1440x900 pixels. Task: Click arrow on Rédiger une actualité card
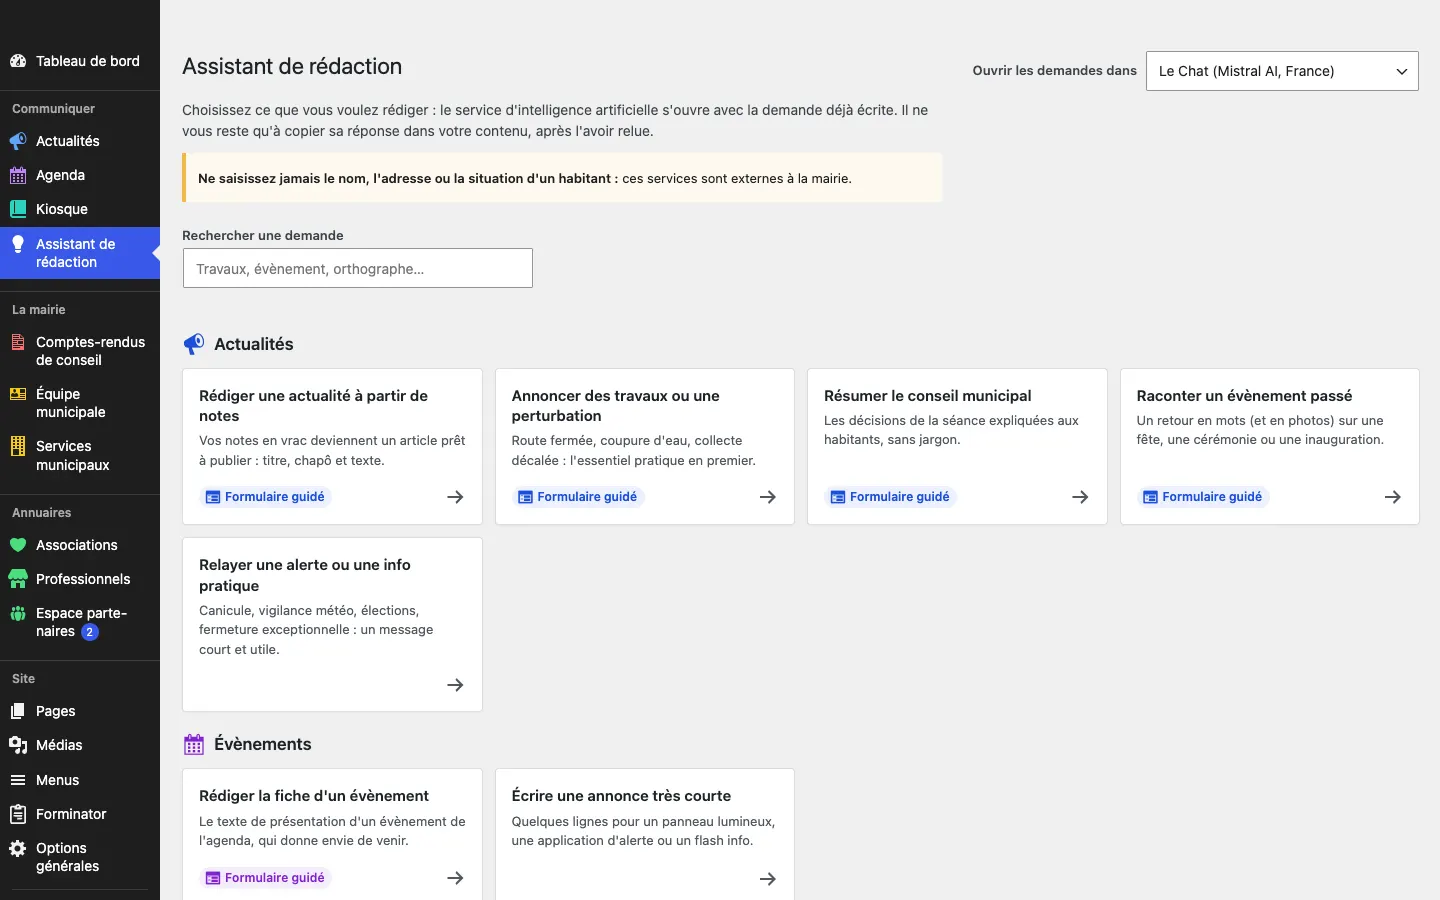(455, 497)
